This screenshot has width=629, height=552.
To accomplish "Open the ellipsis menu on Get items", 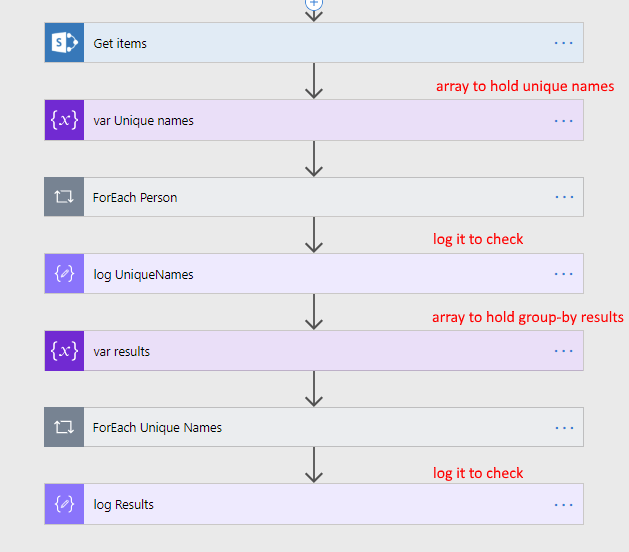I will (x=564, y=44).
